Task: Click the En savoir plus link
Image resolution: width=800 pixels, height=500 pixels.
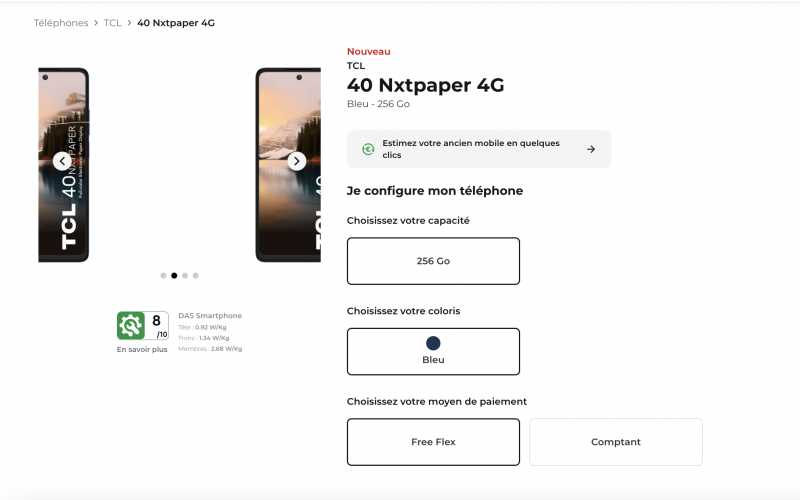Action: click(142, 349)
